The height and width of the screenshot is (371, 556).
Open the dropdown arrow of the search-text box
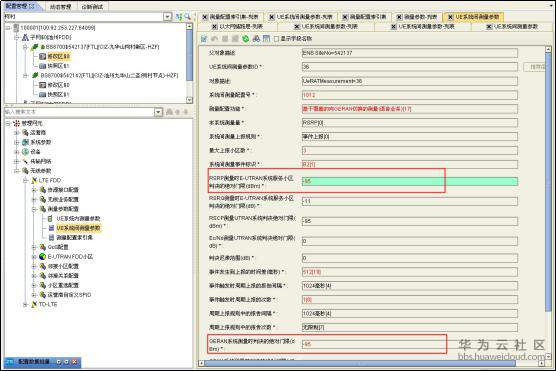tap(158, 112)
